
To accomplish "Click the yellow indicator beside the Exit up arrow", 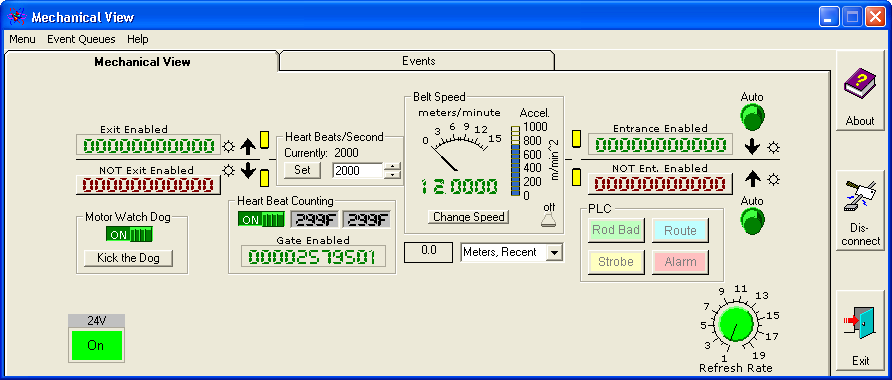I will 265,140.
